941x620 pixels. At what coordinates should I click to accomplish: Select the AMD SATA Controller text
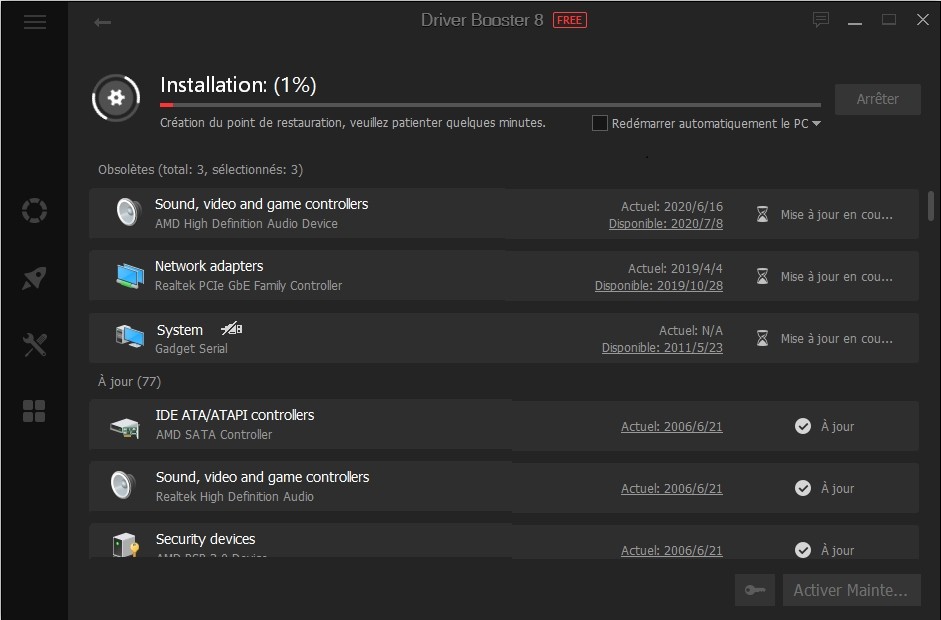tap(214, 435)
